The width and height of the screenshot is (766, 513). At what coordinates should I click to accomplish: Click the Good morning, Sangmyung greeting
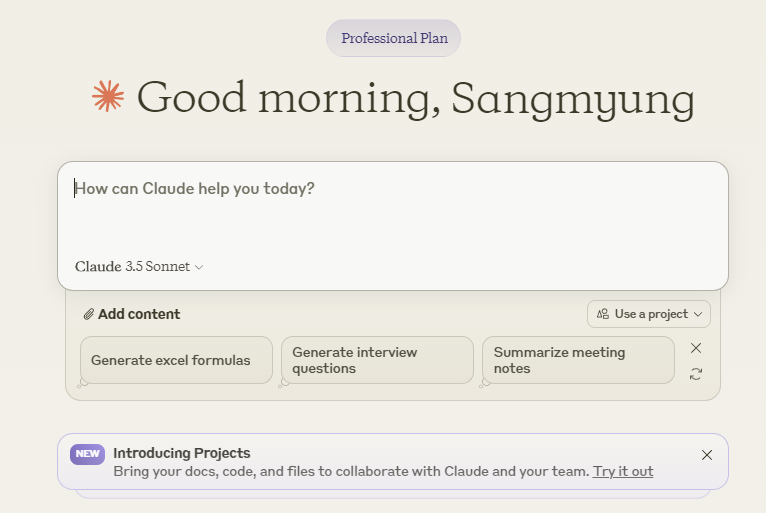(416, 98)
